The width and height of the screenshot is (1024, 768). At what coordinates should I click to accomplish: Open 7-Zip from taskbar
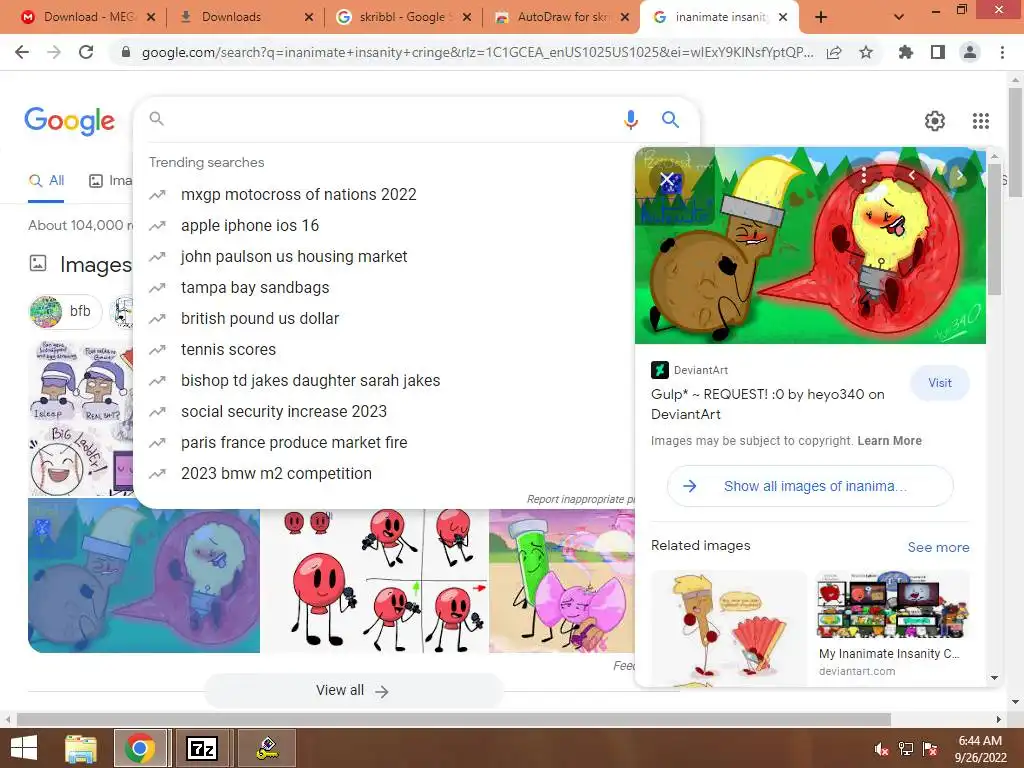pyautogui.click(x=202, y=748)
